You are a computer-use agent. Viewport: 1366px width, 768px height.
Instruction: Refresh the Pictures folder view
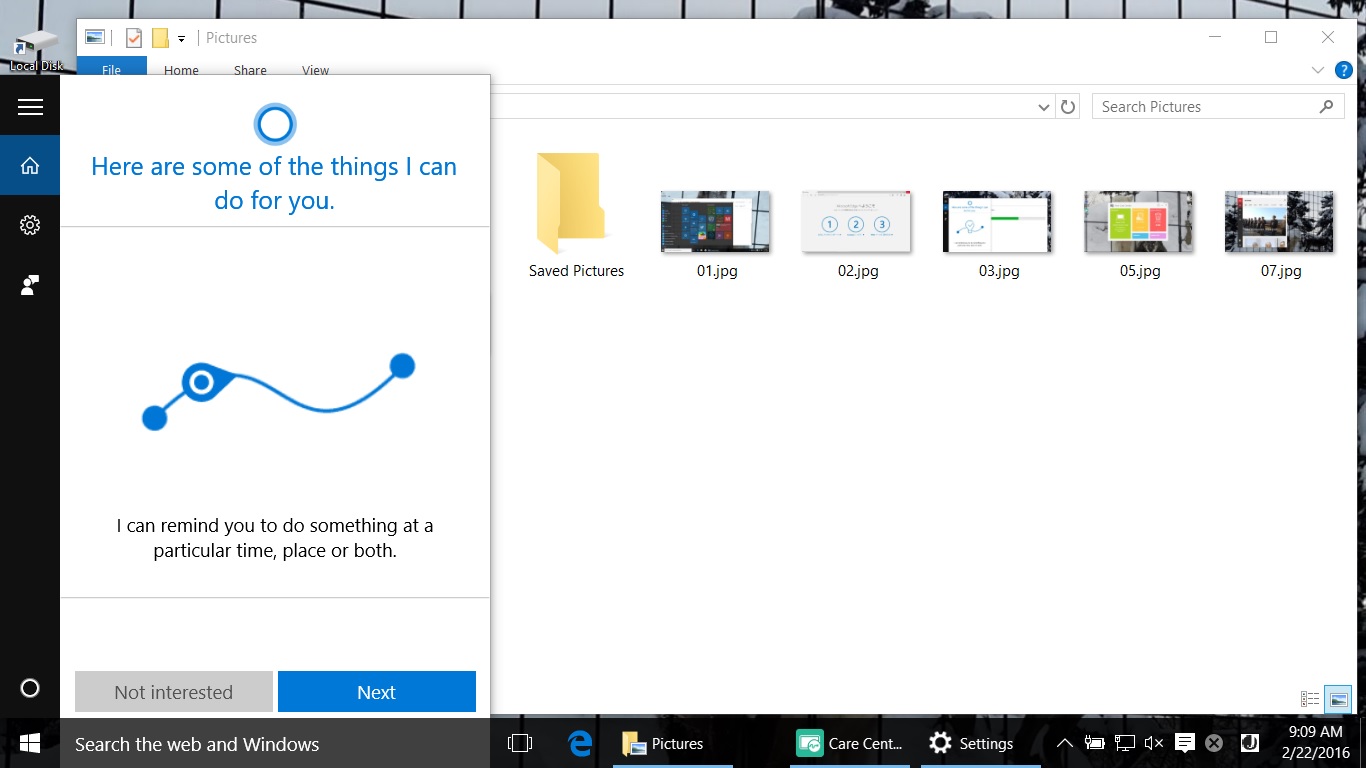[x=1068, y=107]
